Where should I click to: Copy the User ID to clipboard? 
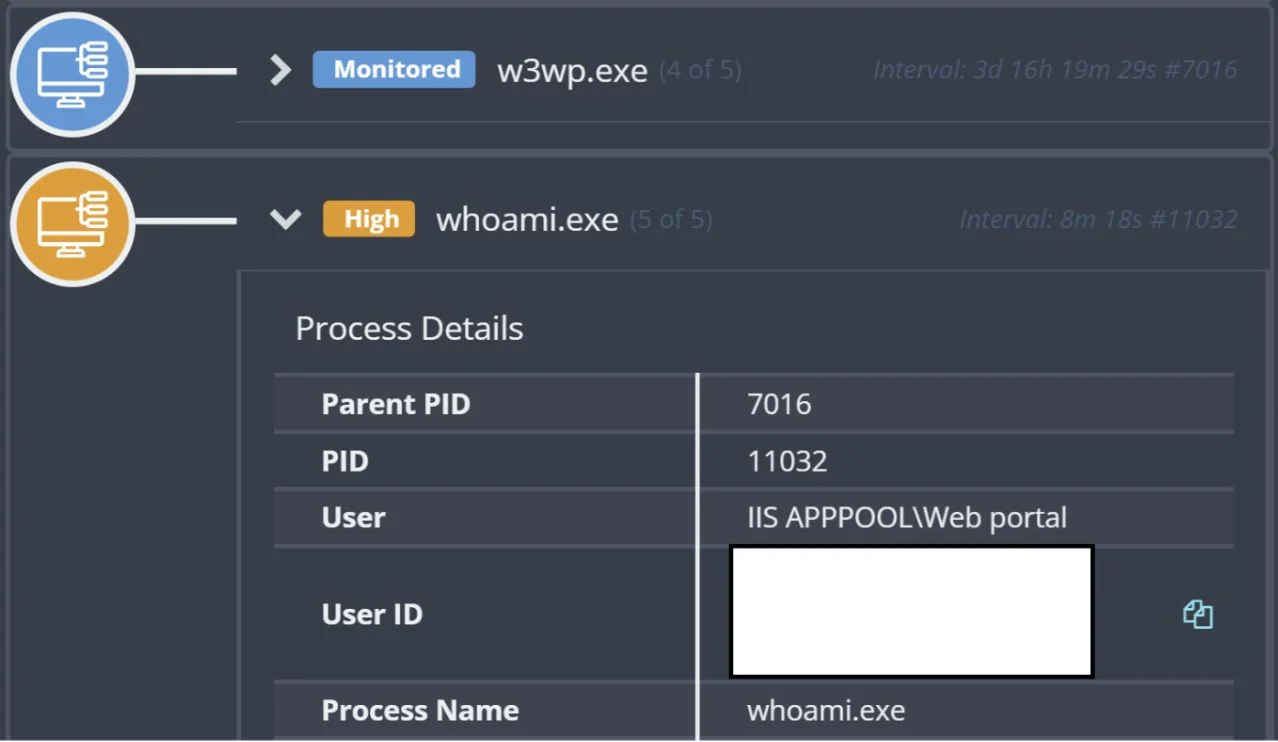(1198, 614)
